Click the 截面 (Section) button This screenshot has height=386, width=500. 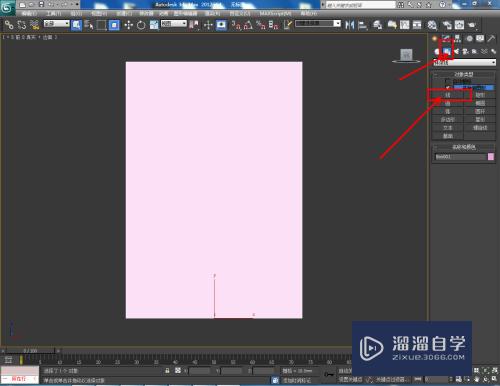pos(448,136)
